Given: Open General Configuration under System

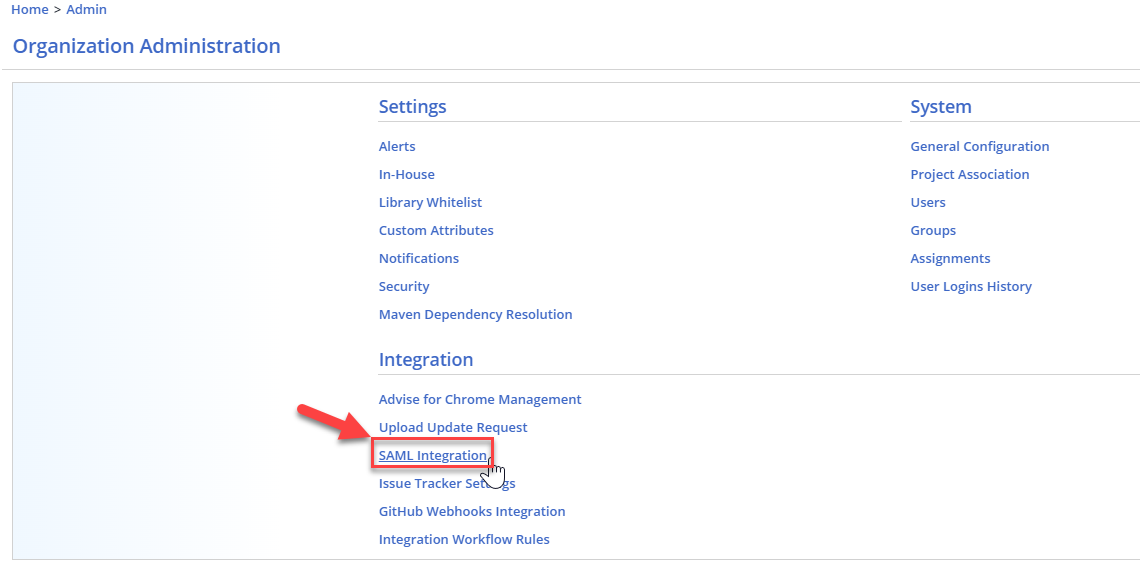Looking at the screenshot, I should (x=979, y=146).
